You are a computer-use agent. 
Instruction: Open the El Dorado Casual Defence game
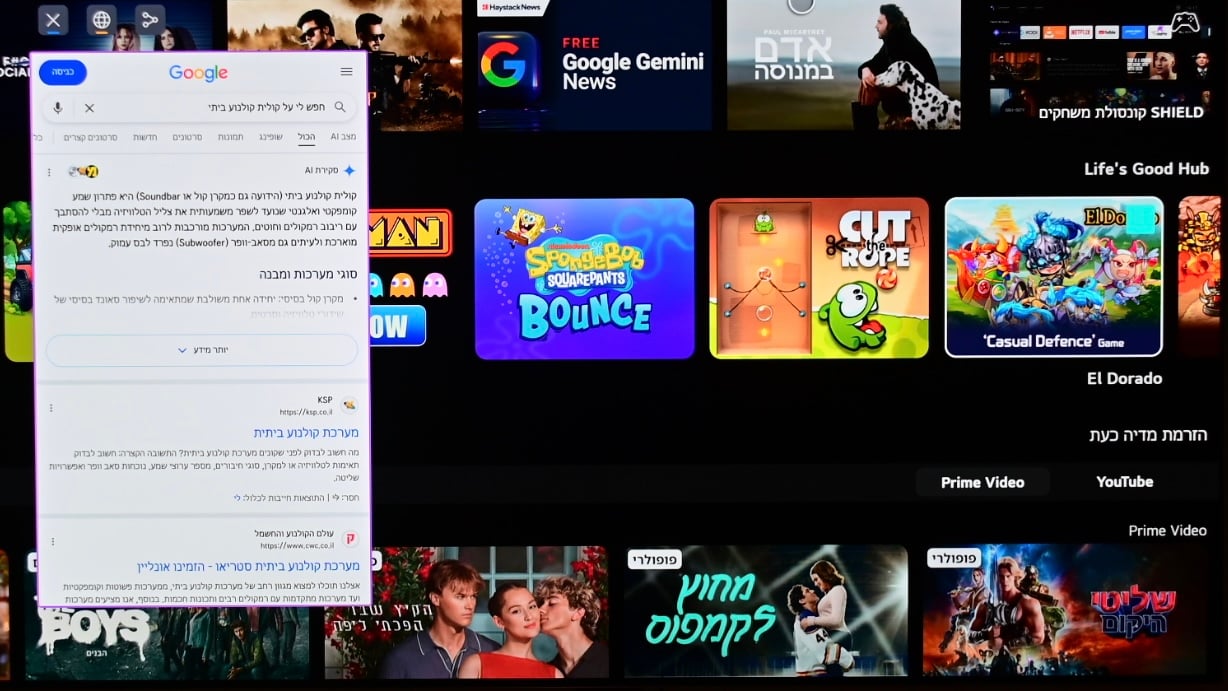1053,277
